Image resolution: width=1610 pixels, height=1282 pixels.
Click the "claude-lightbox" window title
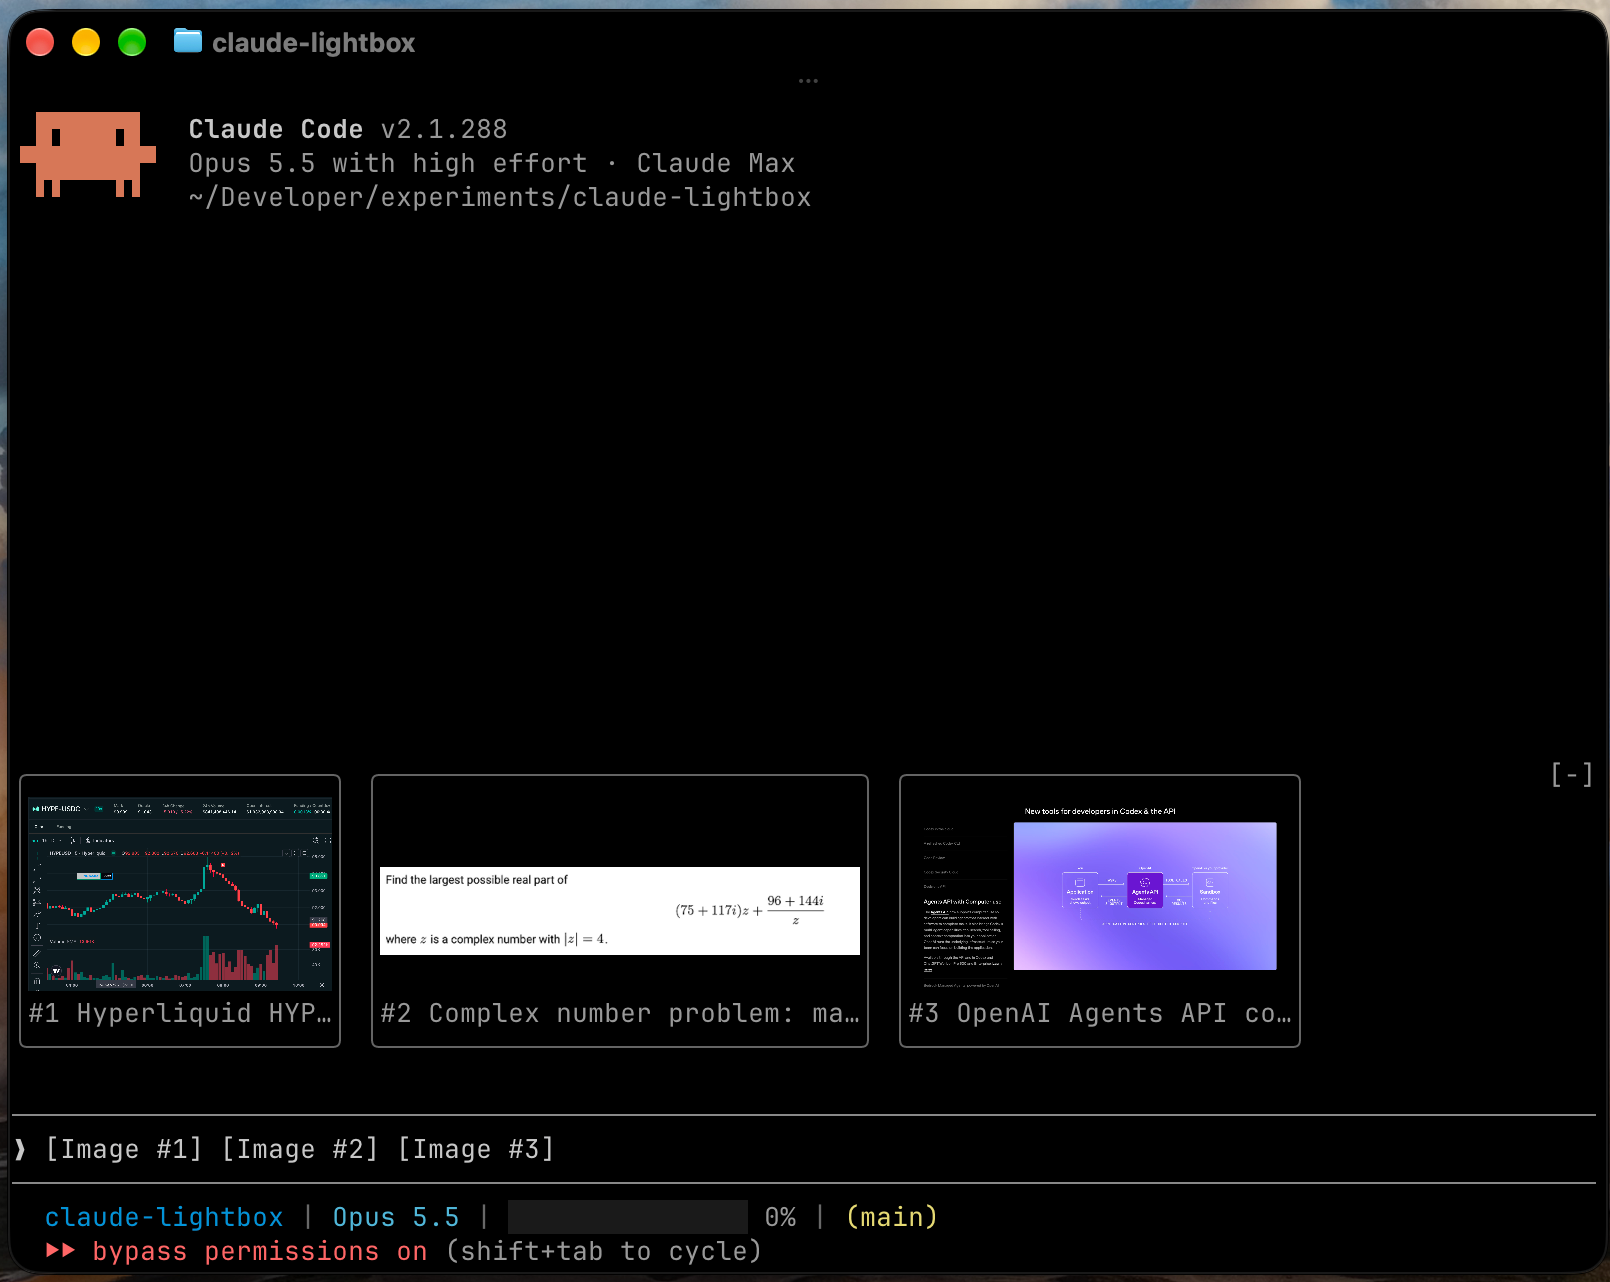(x=313, y=43)
